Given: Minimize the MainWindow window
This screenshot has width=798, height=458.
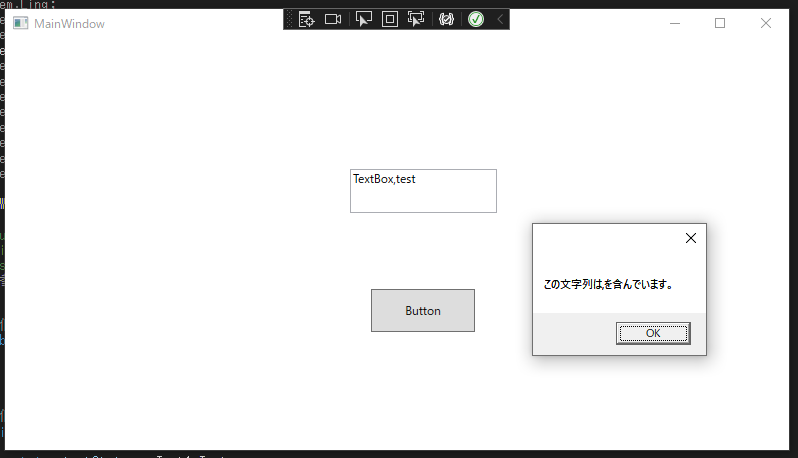Looking at the screenshot, I should click(x=675, y=23).
